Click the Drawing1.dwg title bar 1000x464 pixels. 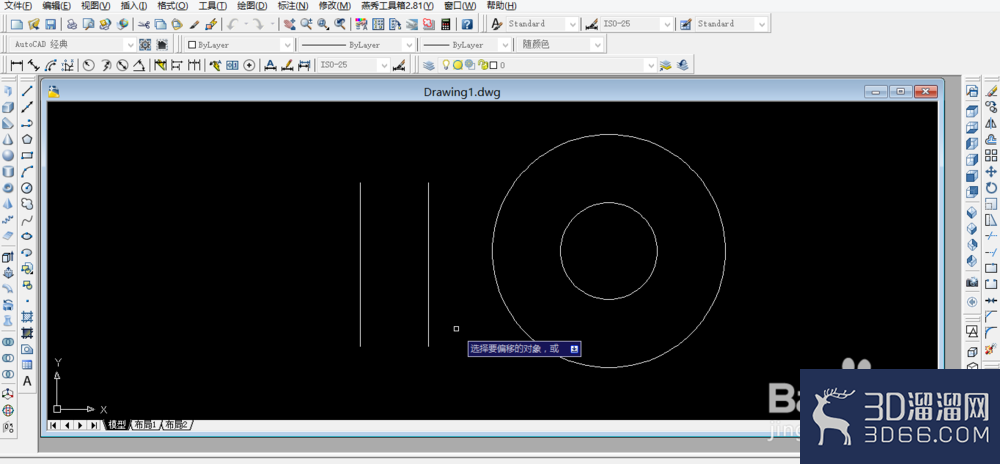462,92
